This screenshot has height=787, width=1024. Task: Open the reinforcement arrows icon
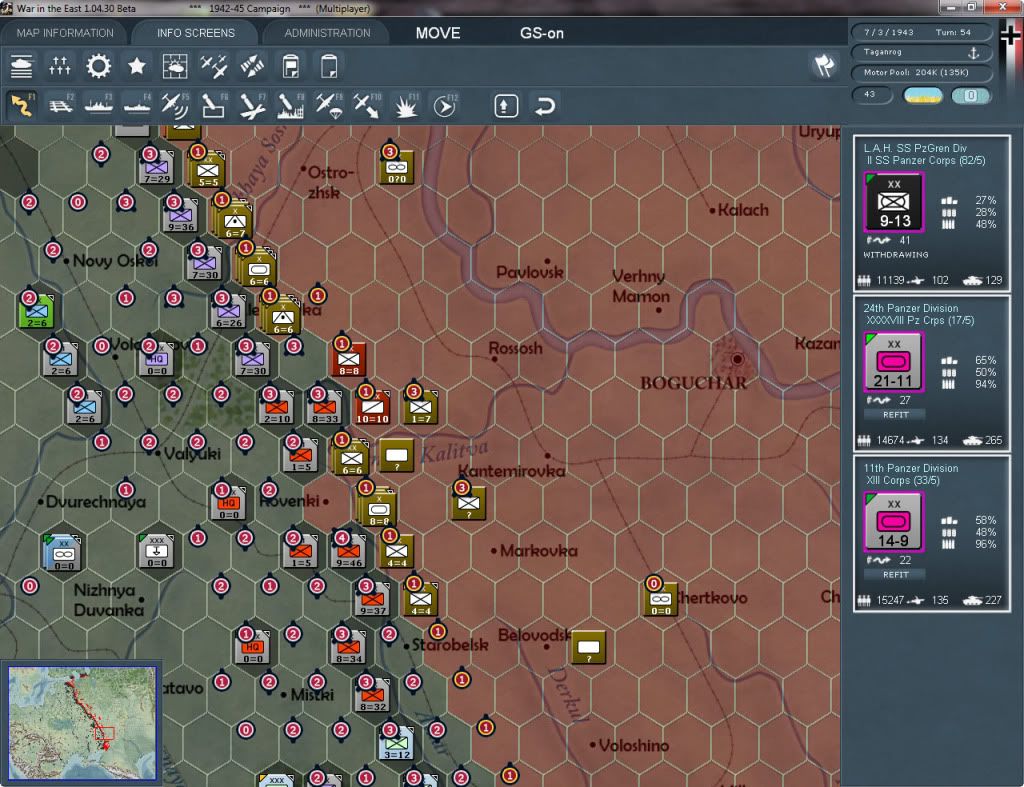point(252,66)
